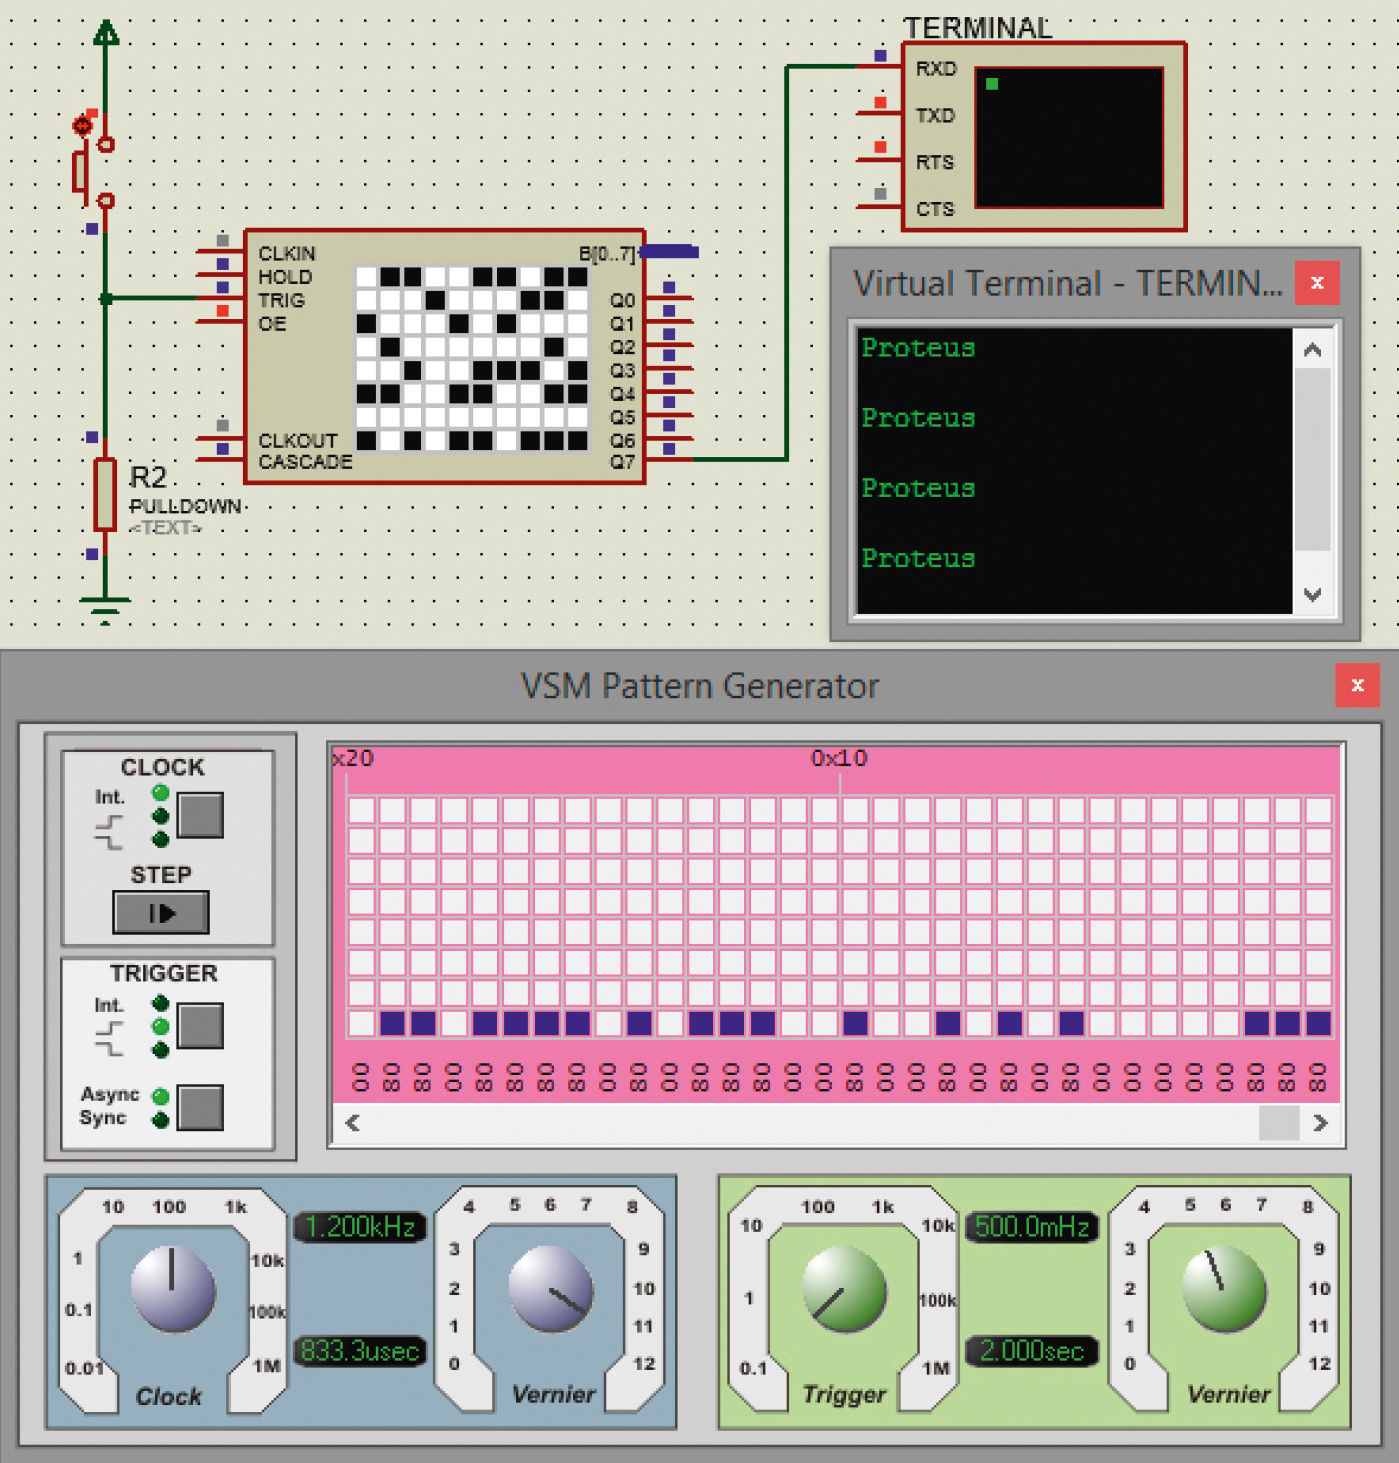The image size is (1399, 1463).
Task: Click the STEP play button
Action: (x=161, y=913)
